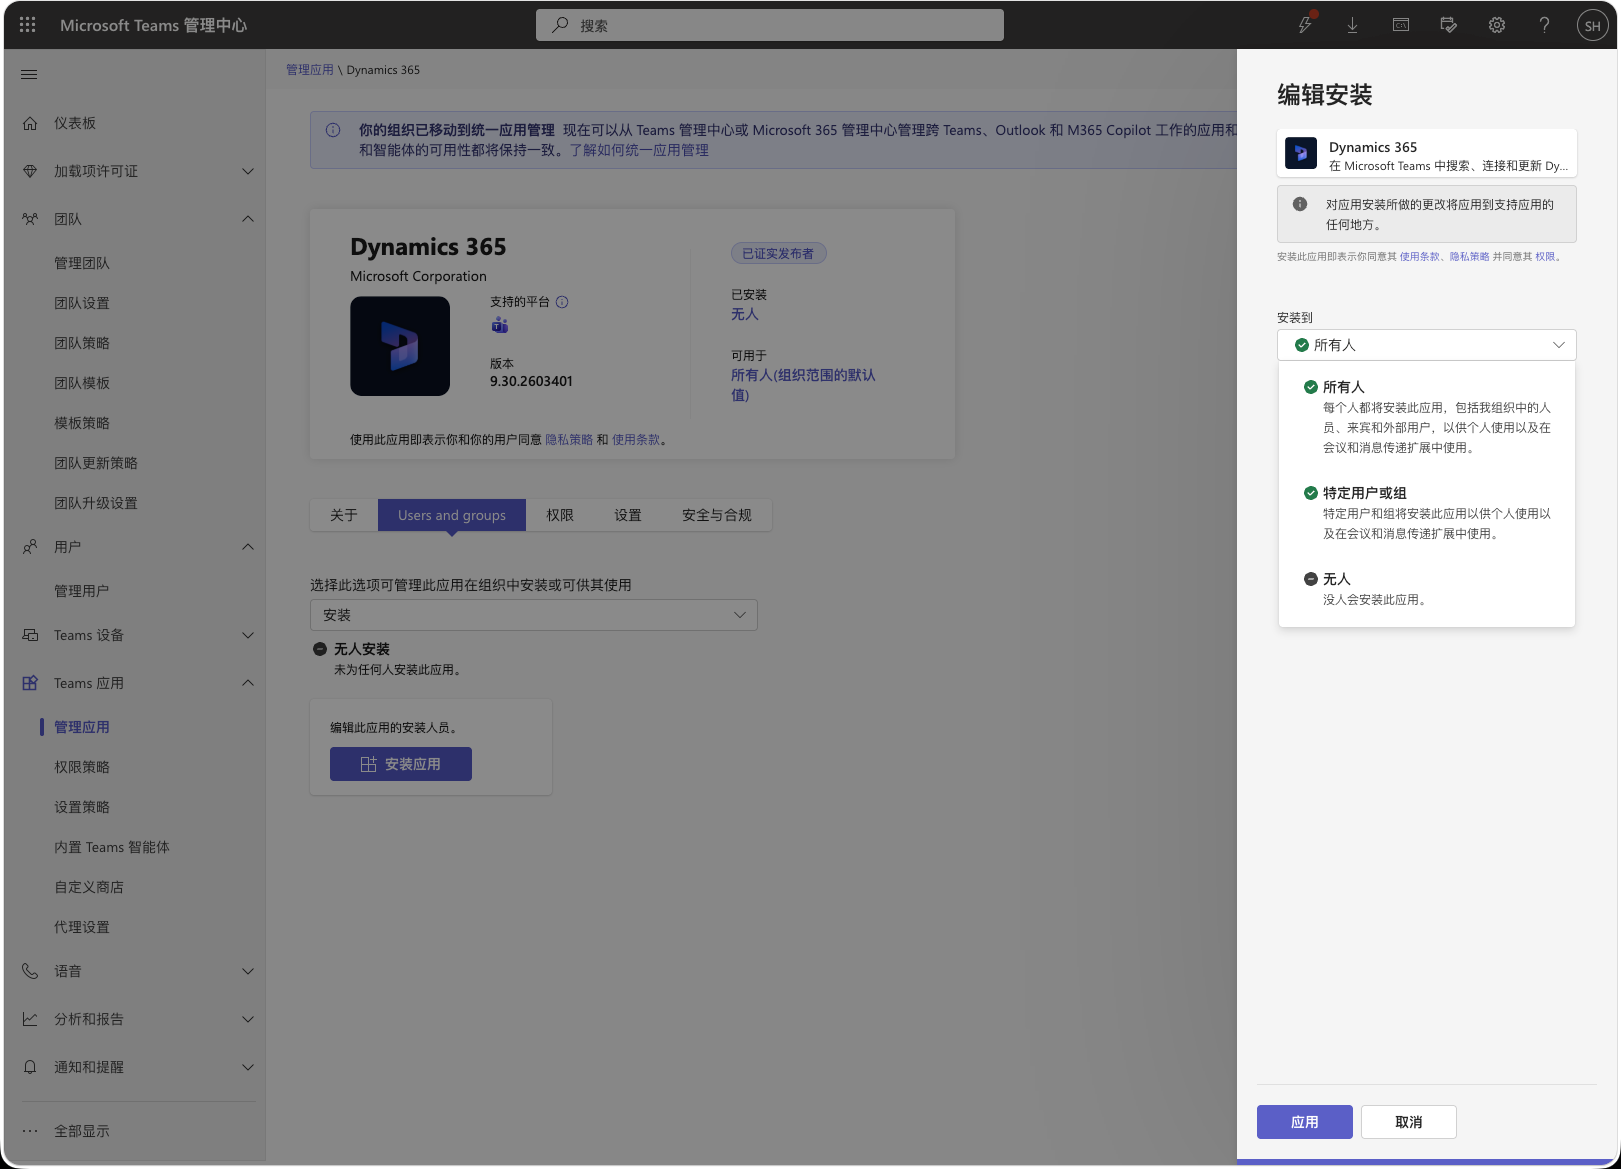
Task: Select the 无人 install option
Action: coord(1426,588)
